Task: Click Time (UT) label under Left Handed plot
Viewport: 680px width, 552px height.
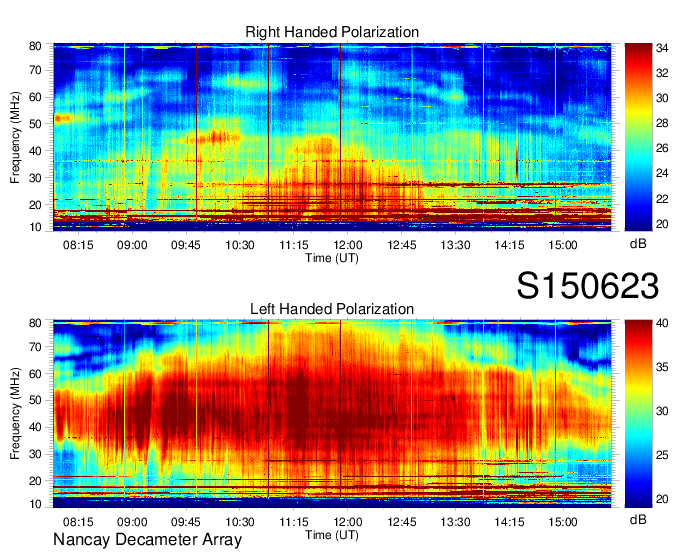Action: (x=332, y=535)
